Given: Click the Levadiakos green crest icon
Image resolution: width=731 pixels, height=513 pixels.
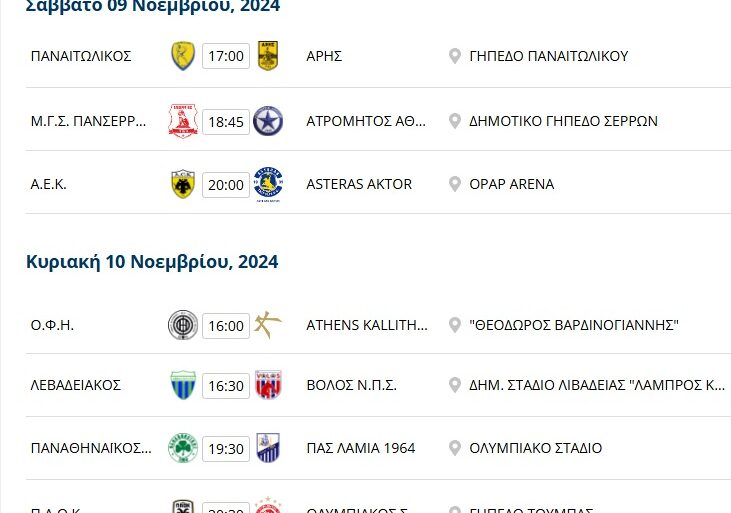Looking at the screenshot, I should tap(183, 385).
